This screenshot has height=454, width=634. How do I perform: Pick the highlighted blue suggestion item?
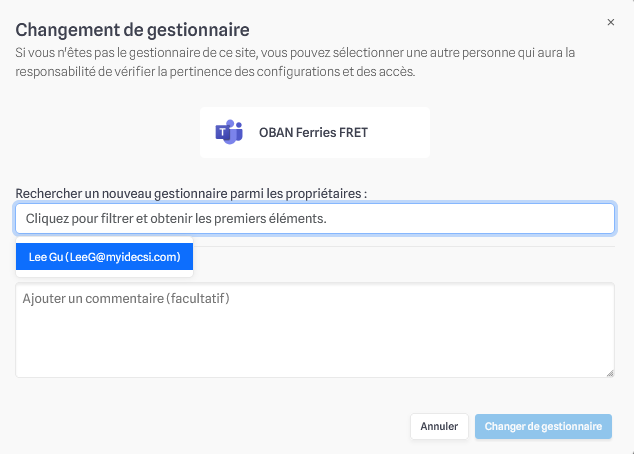pos(104,257)
